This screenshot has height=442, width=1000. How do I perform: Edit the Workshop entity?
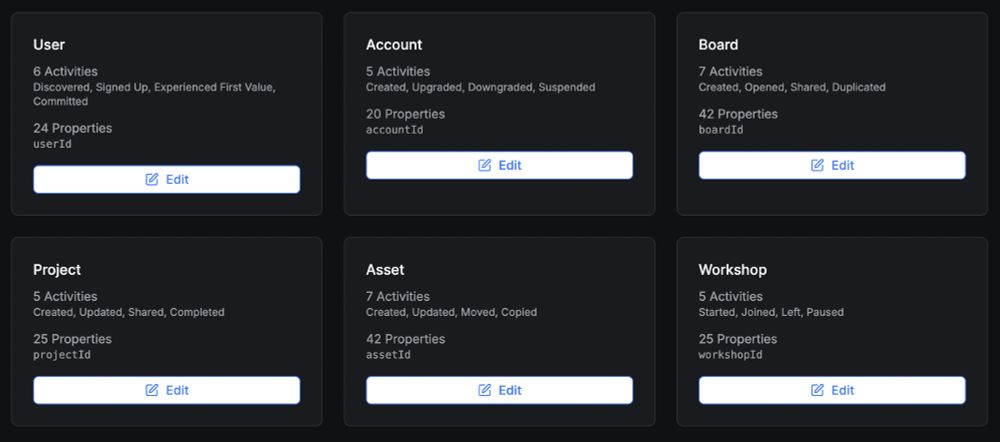click(832, 390)
